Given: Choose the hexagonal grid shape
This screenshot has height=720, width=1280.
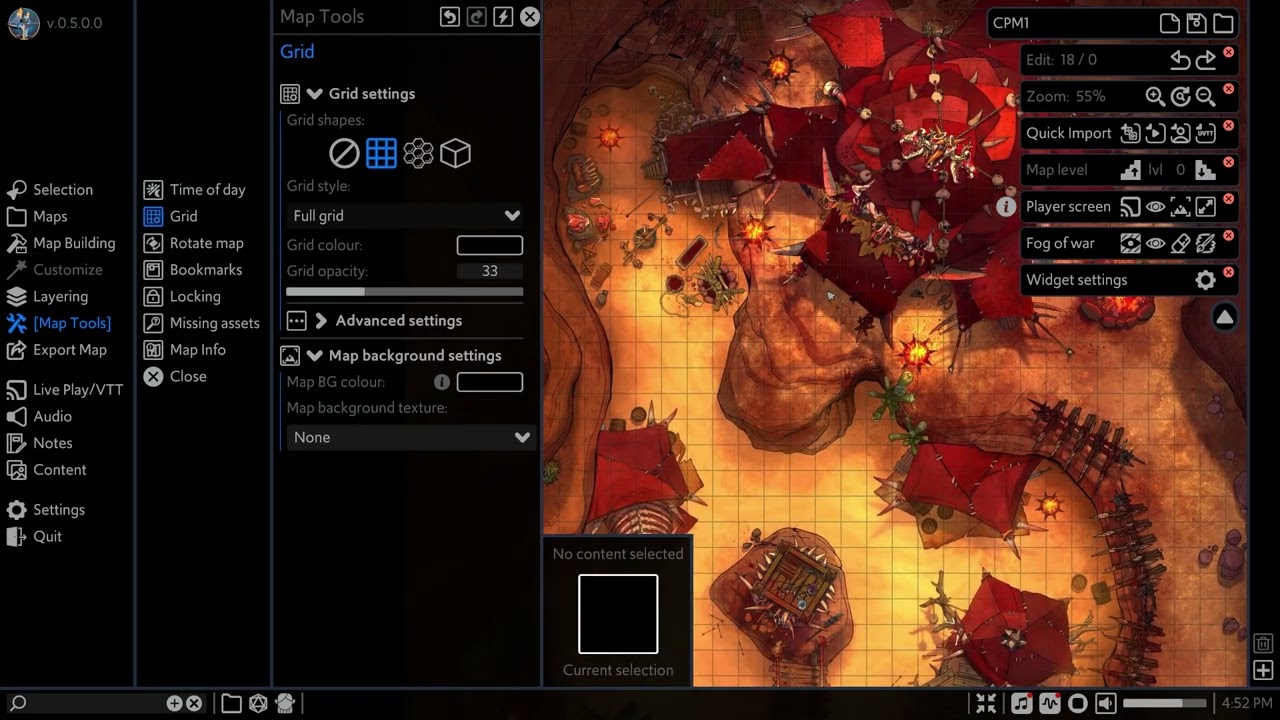Looking at the screenshot, I should point(418,153).
